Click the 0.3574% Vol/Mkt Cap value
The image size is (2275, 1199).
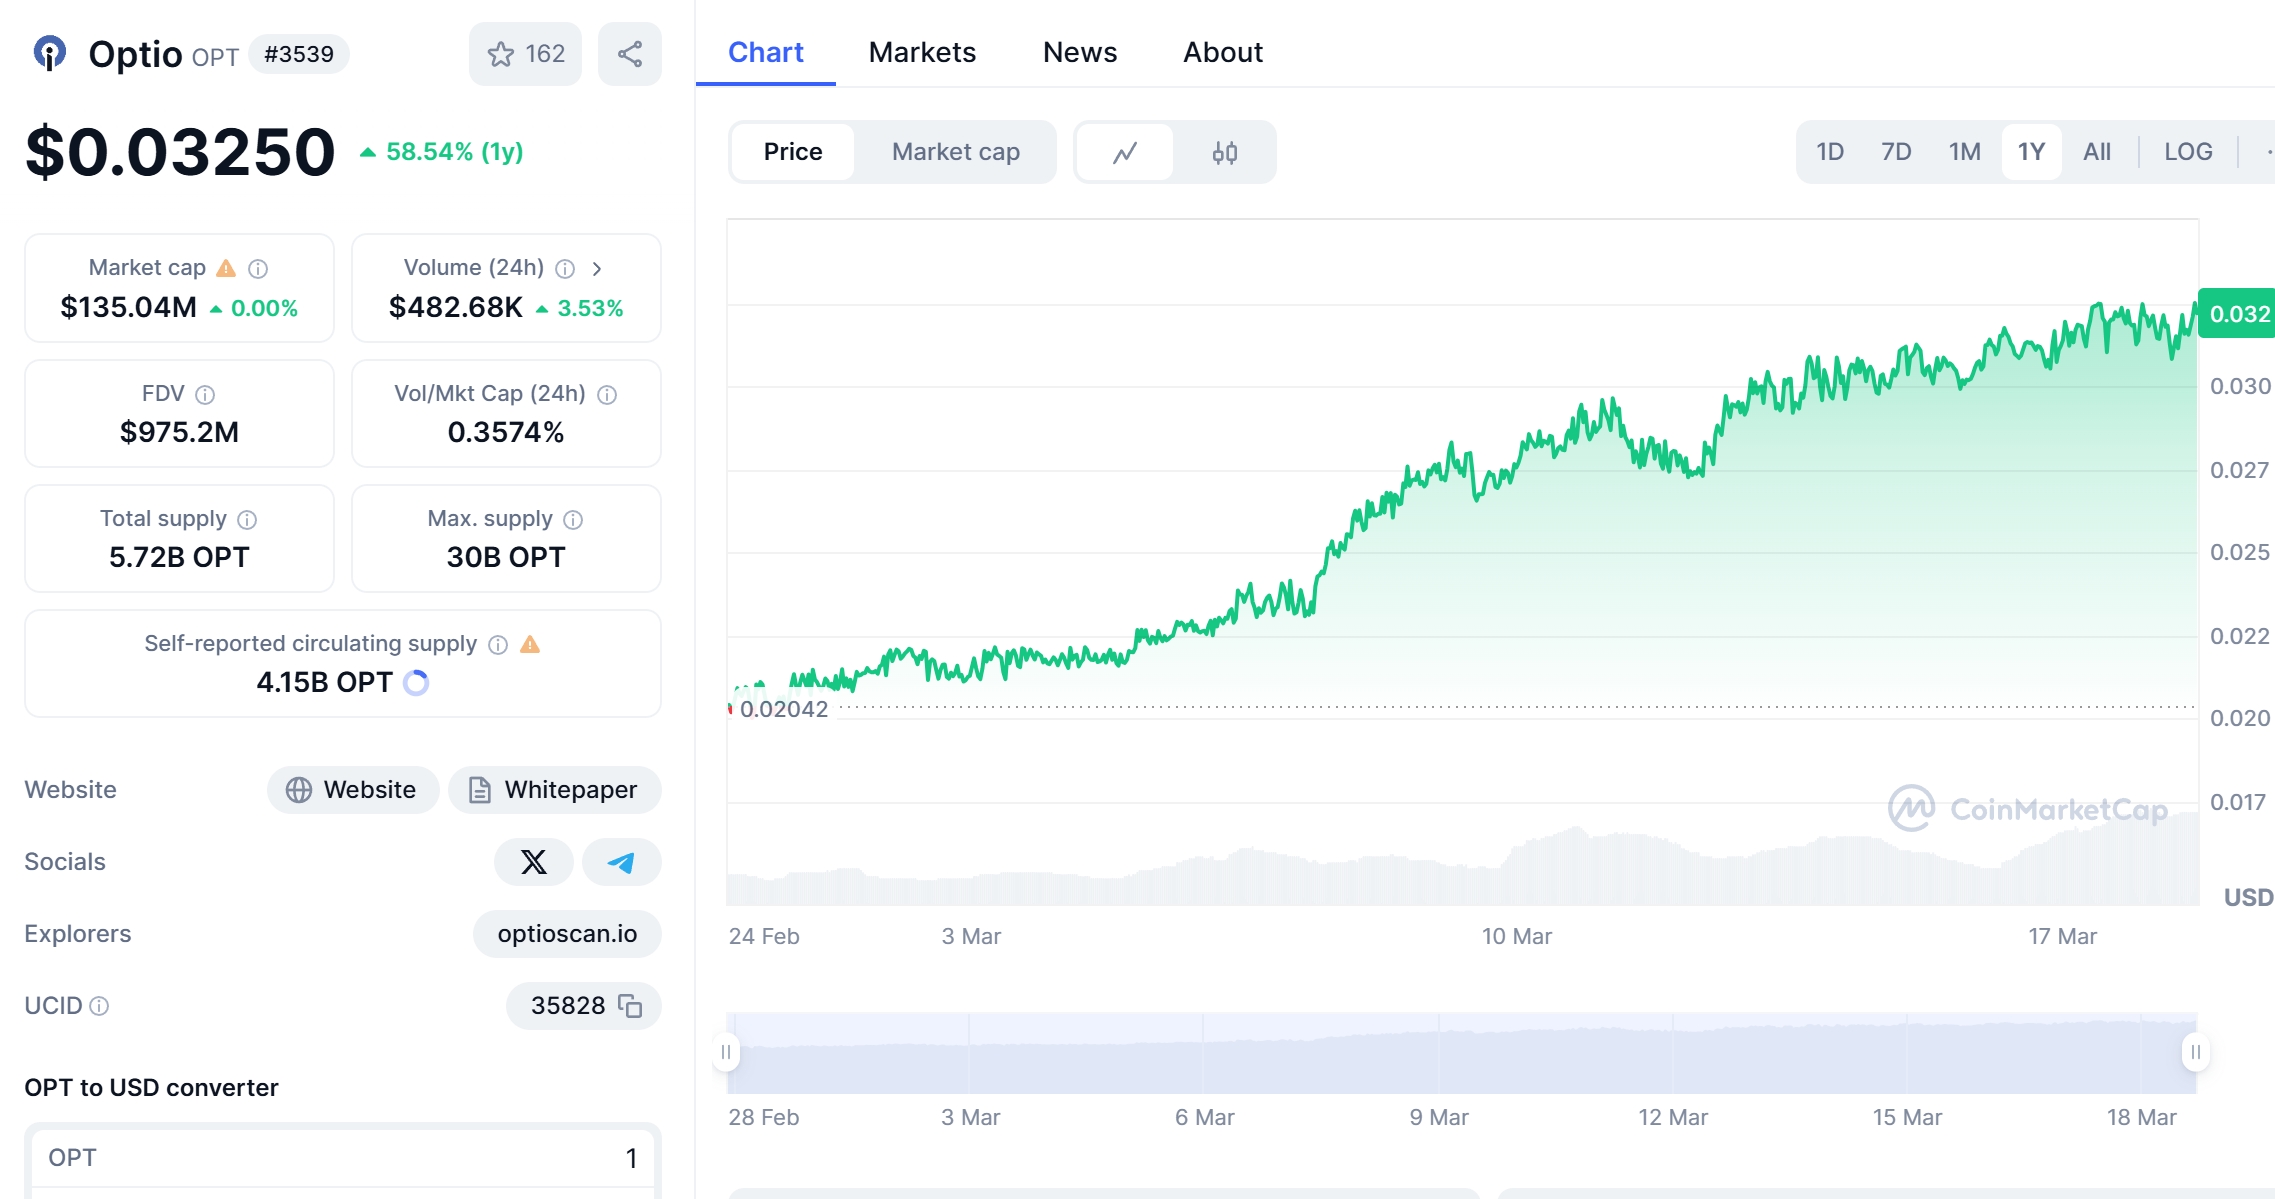point(506,432)
